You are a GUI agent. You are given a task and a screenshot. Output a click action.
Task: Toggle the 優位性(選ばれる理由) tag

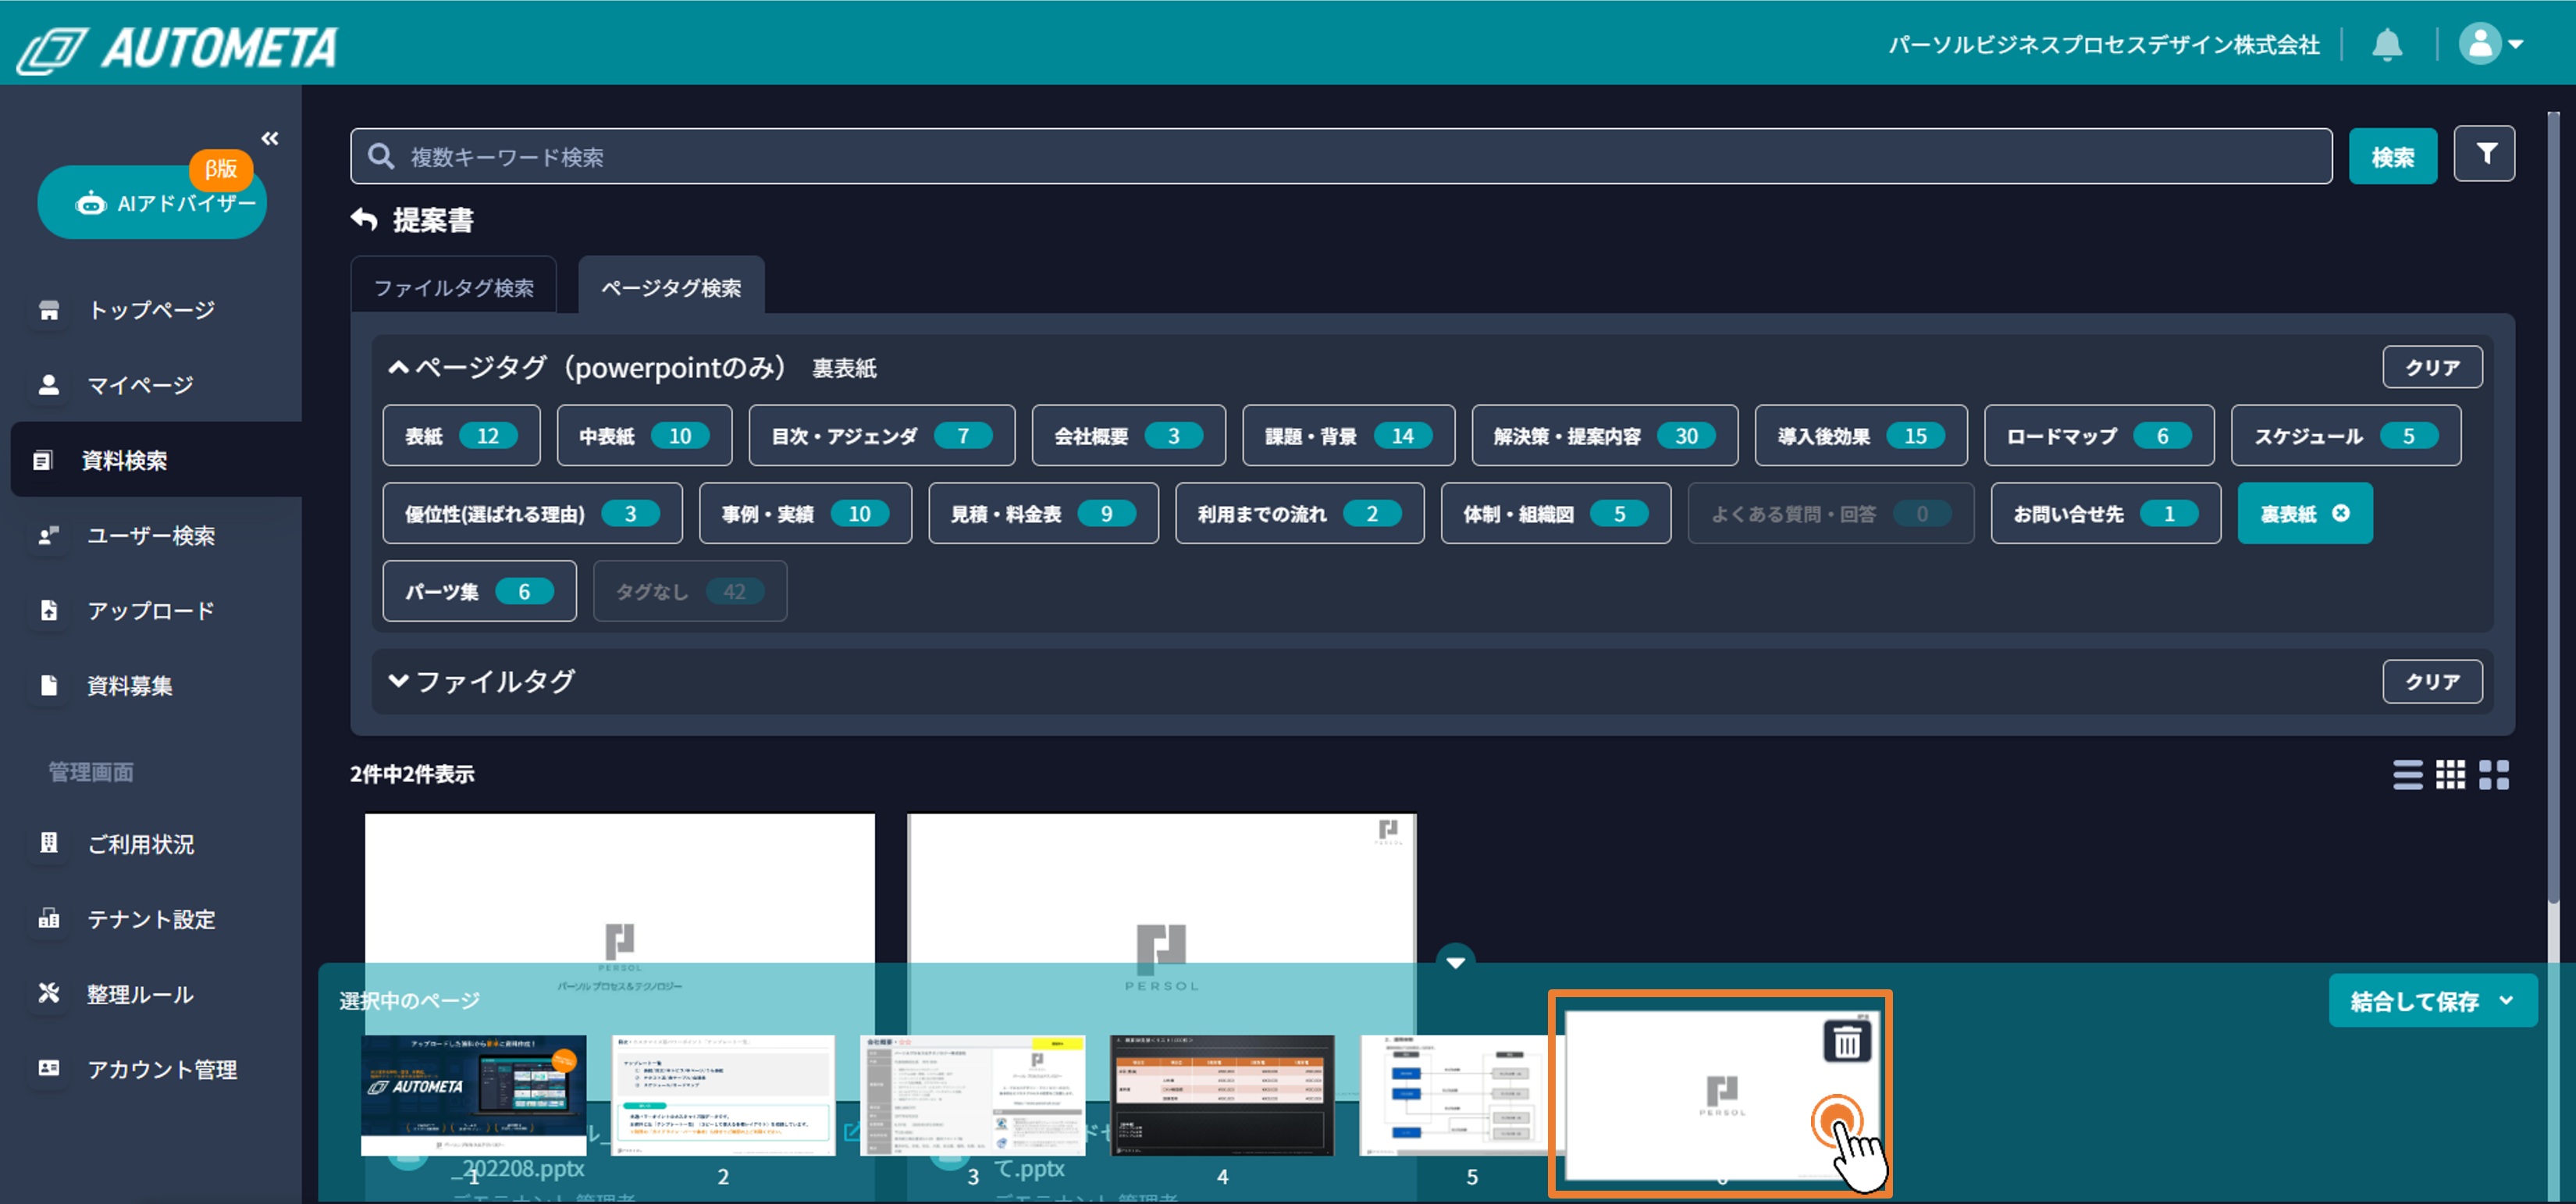[x=532, y=513]
